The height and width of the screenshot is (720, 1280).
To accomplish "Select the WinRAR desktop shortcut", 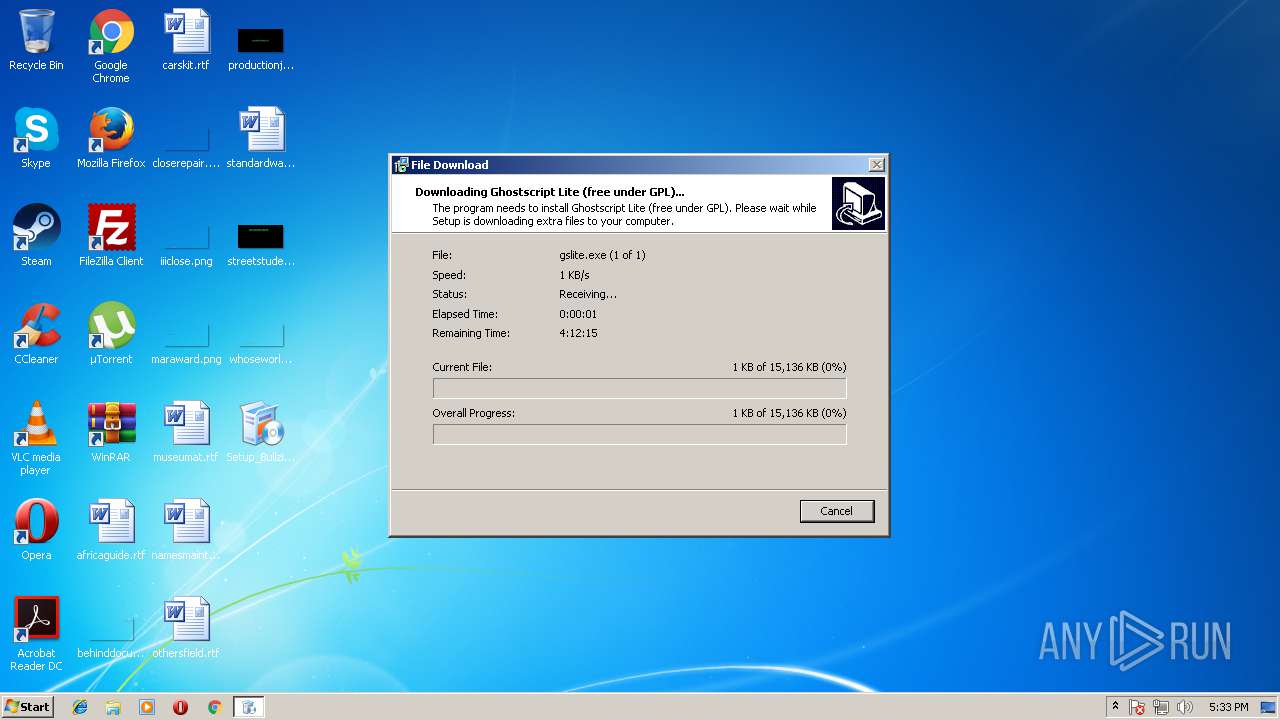I will (x=111, y=432).
